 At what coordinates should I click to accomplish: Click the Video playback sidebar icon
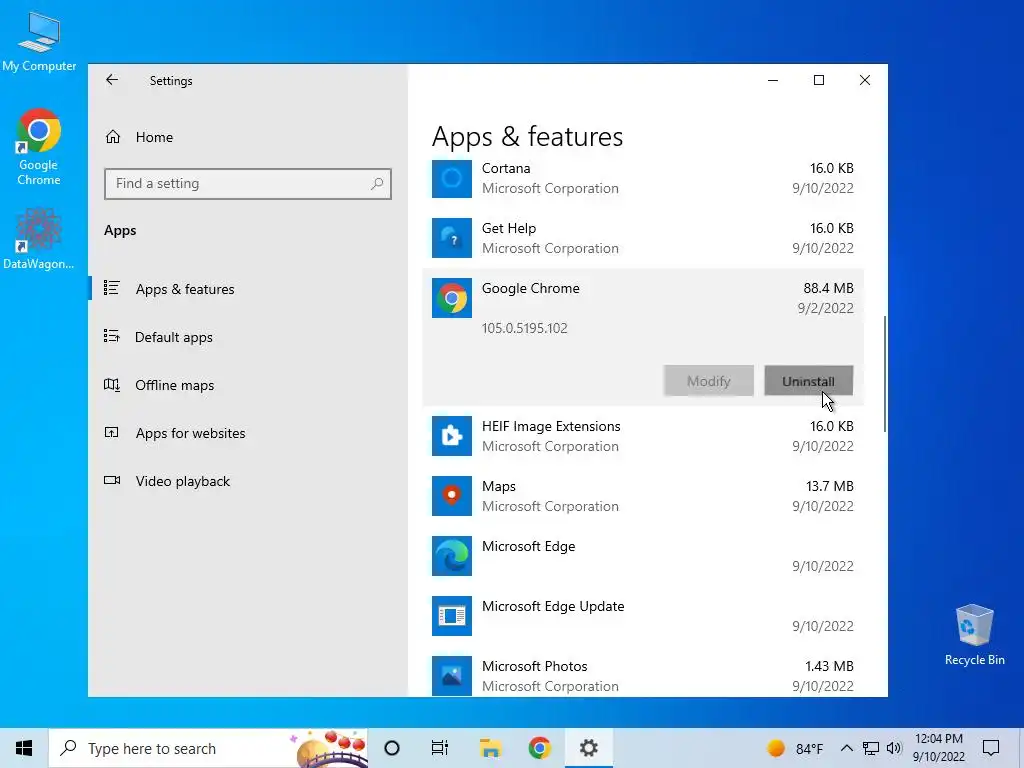112,481
